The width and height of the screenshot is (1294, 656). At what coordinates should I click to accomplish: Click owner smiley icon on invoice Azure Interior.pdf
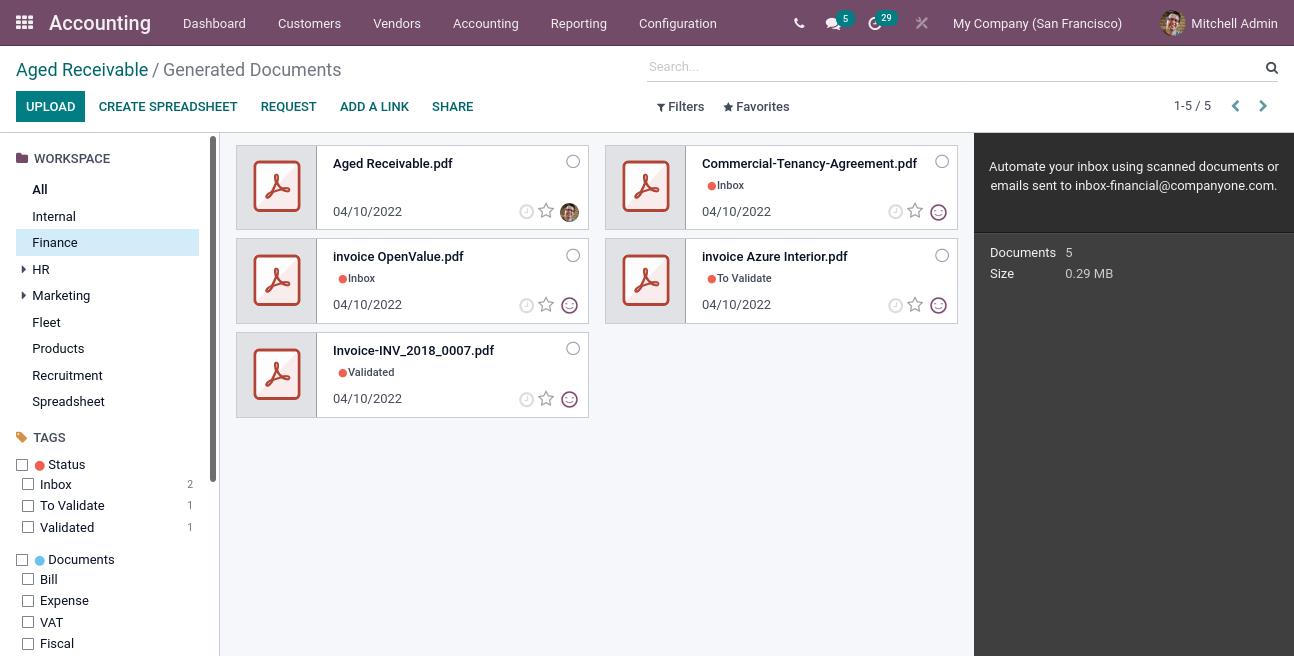click(938, 306)
